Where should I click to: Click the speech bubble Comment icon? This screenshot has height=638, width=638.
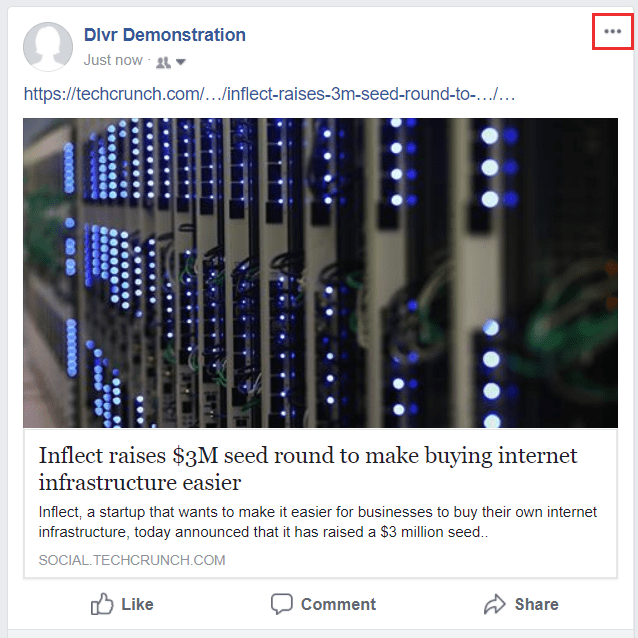(x=282, y=603)
